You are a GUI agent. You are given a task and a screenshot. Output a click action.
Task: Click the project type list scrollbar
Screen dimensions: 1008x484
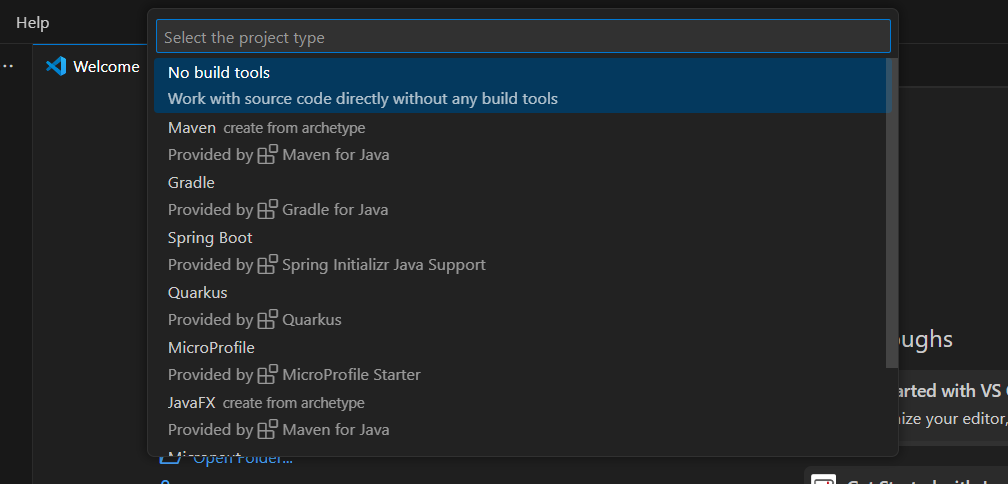point(892,212)
